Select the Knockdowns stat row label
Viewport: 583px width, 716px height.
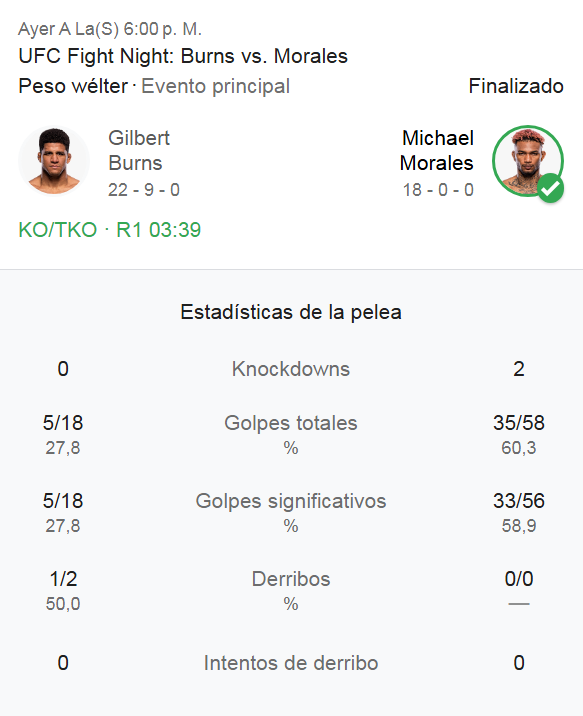291,369
